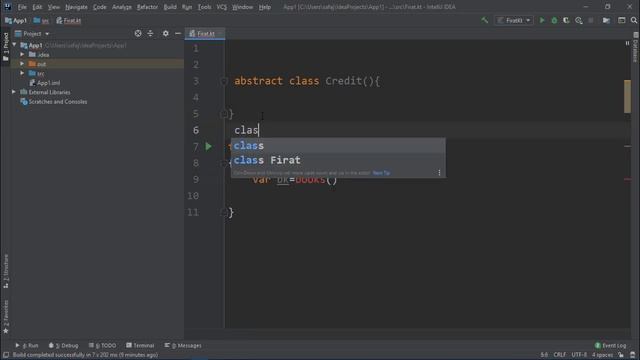Click the lock read-only icon in status bar

click(621, 355)
